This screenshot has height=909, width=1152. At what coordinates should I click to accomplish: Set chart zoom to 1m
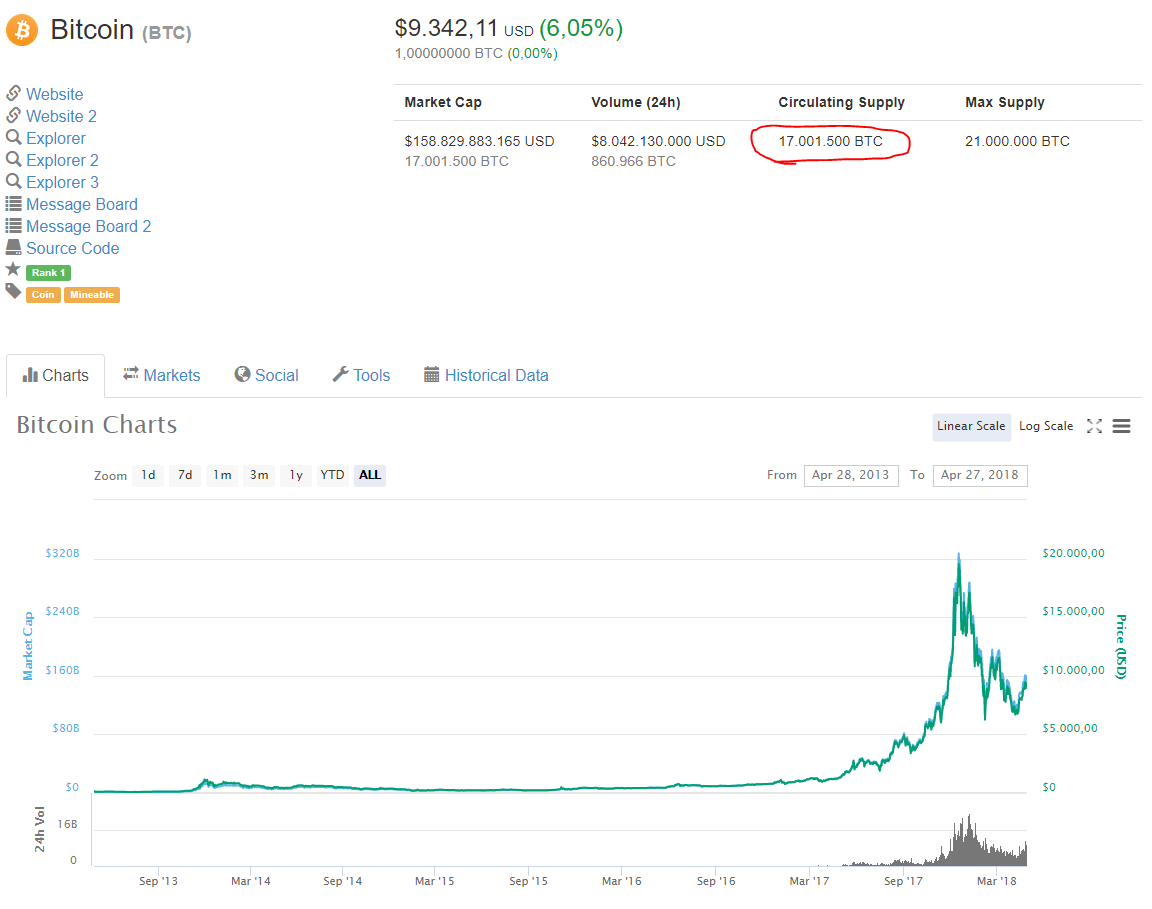(x=222, y=475)
